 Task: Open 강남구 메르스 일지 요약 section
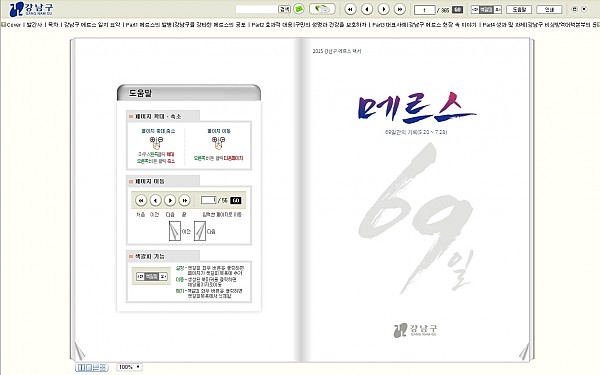click(x=92, y=25)
